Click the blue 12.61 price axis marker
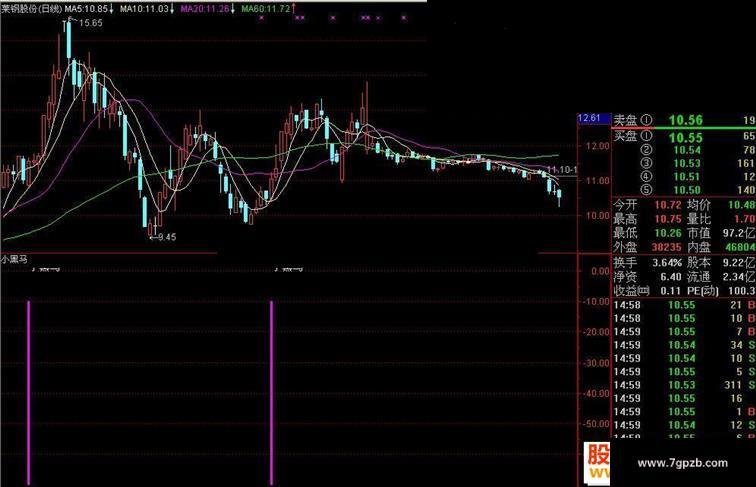Viewport: 756px width, 487px height. pos(594,118)
